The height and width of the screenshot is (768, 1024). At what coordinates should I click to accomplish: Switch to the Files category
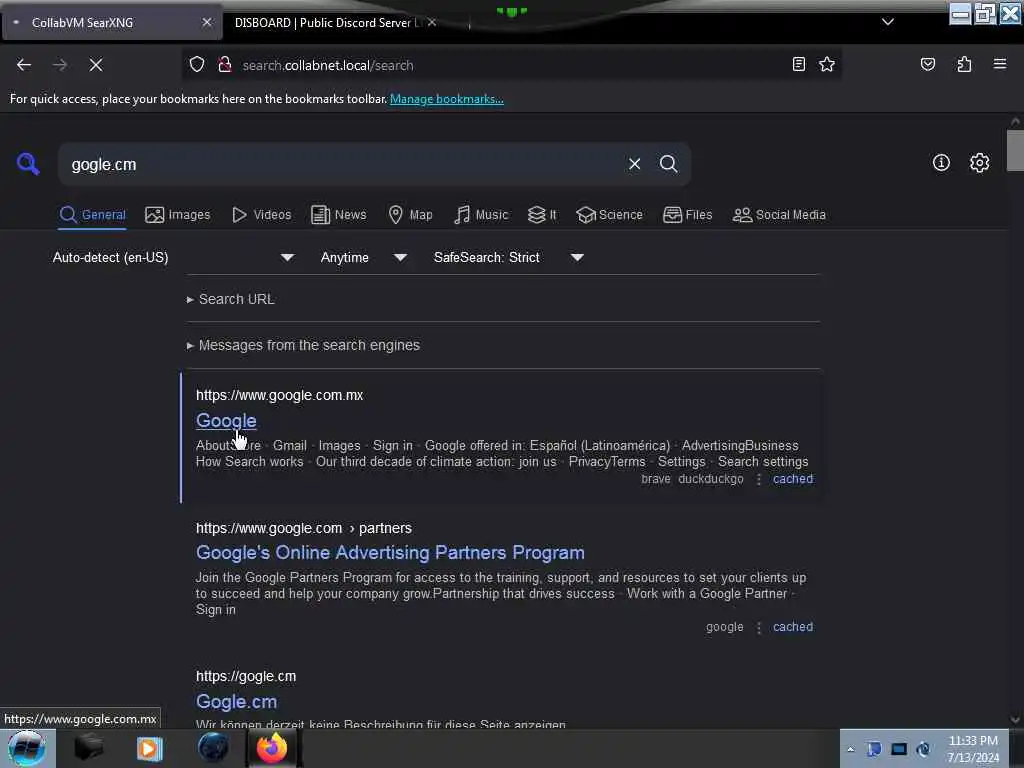pyautogui.click(x=687, y=215)
